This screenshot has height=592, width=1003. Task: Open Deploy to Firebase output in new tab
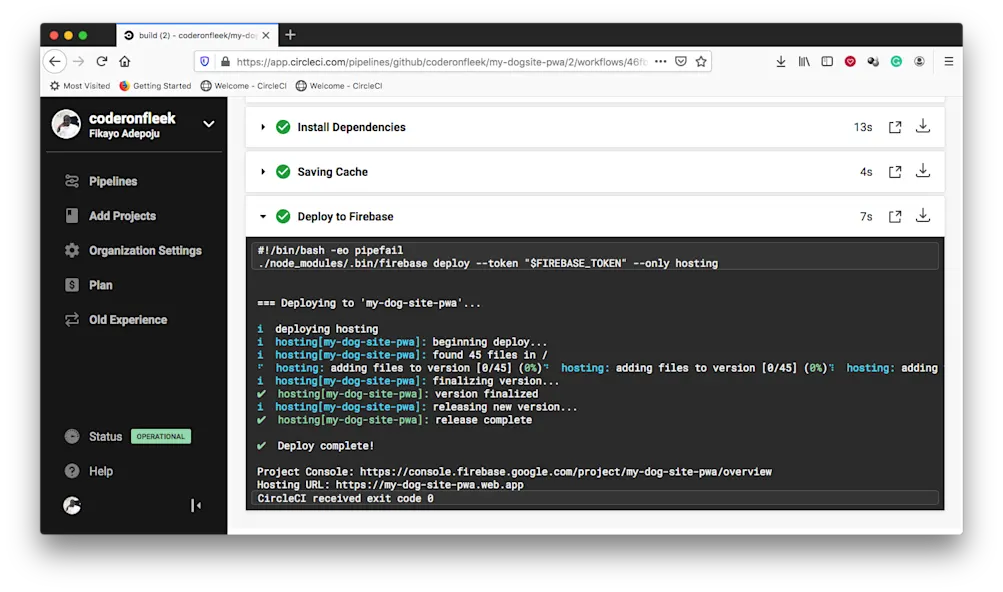pos(895,216)
